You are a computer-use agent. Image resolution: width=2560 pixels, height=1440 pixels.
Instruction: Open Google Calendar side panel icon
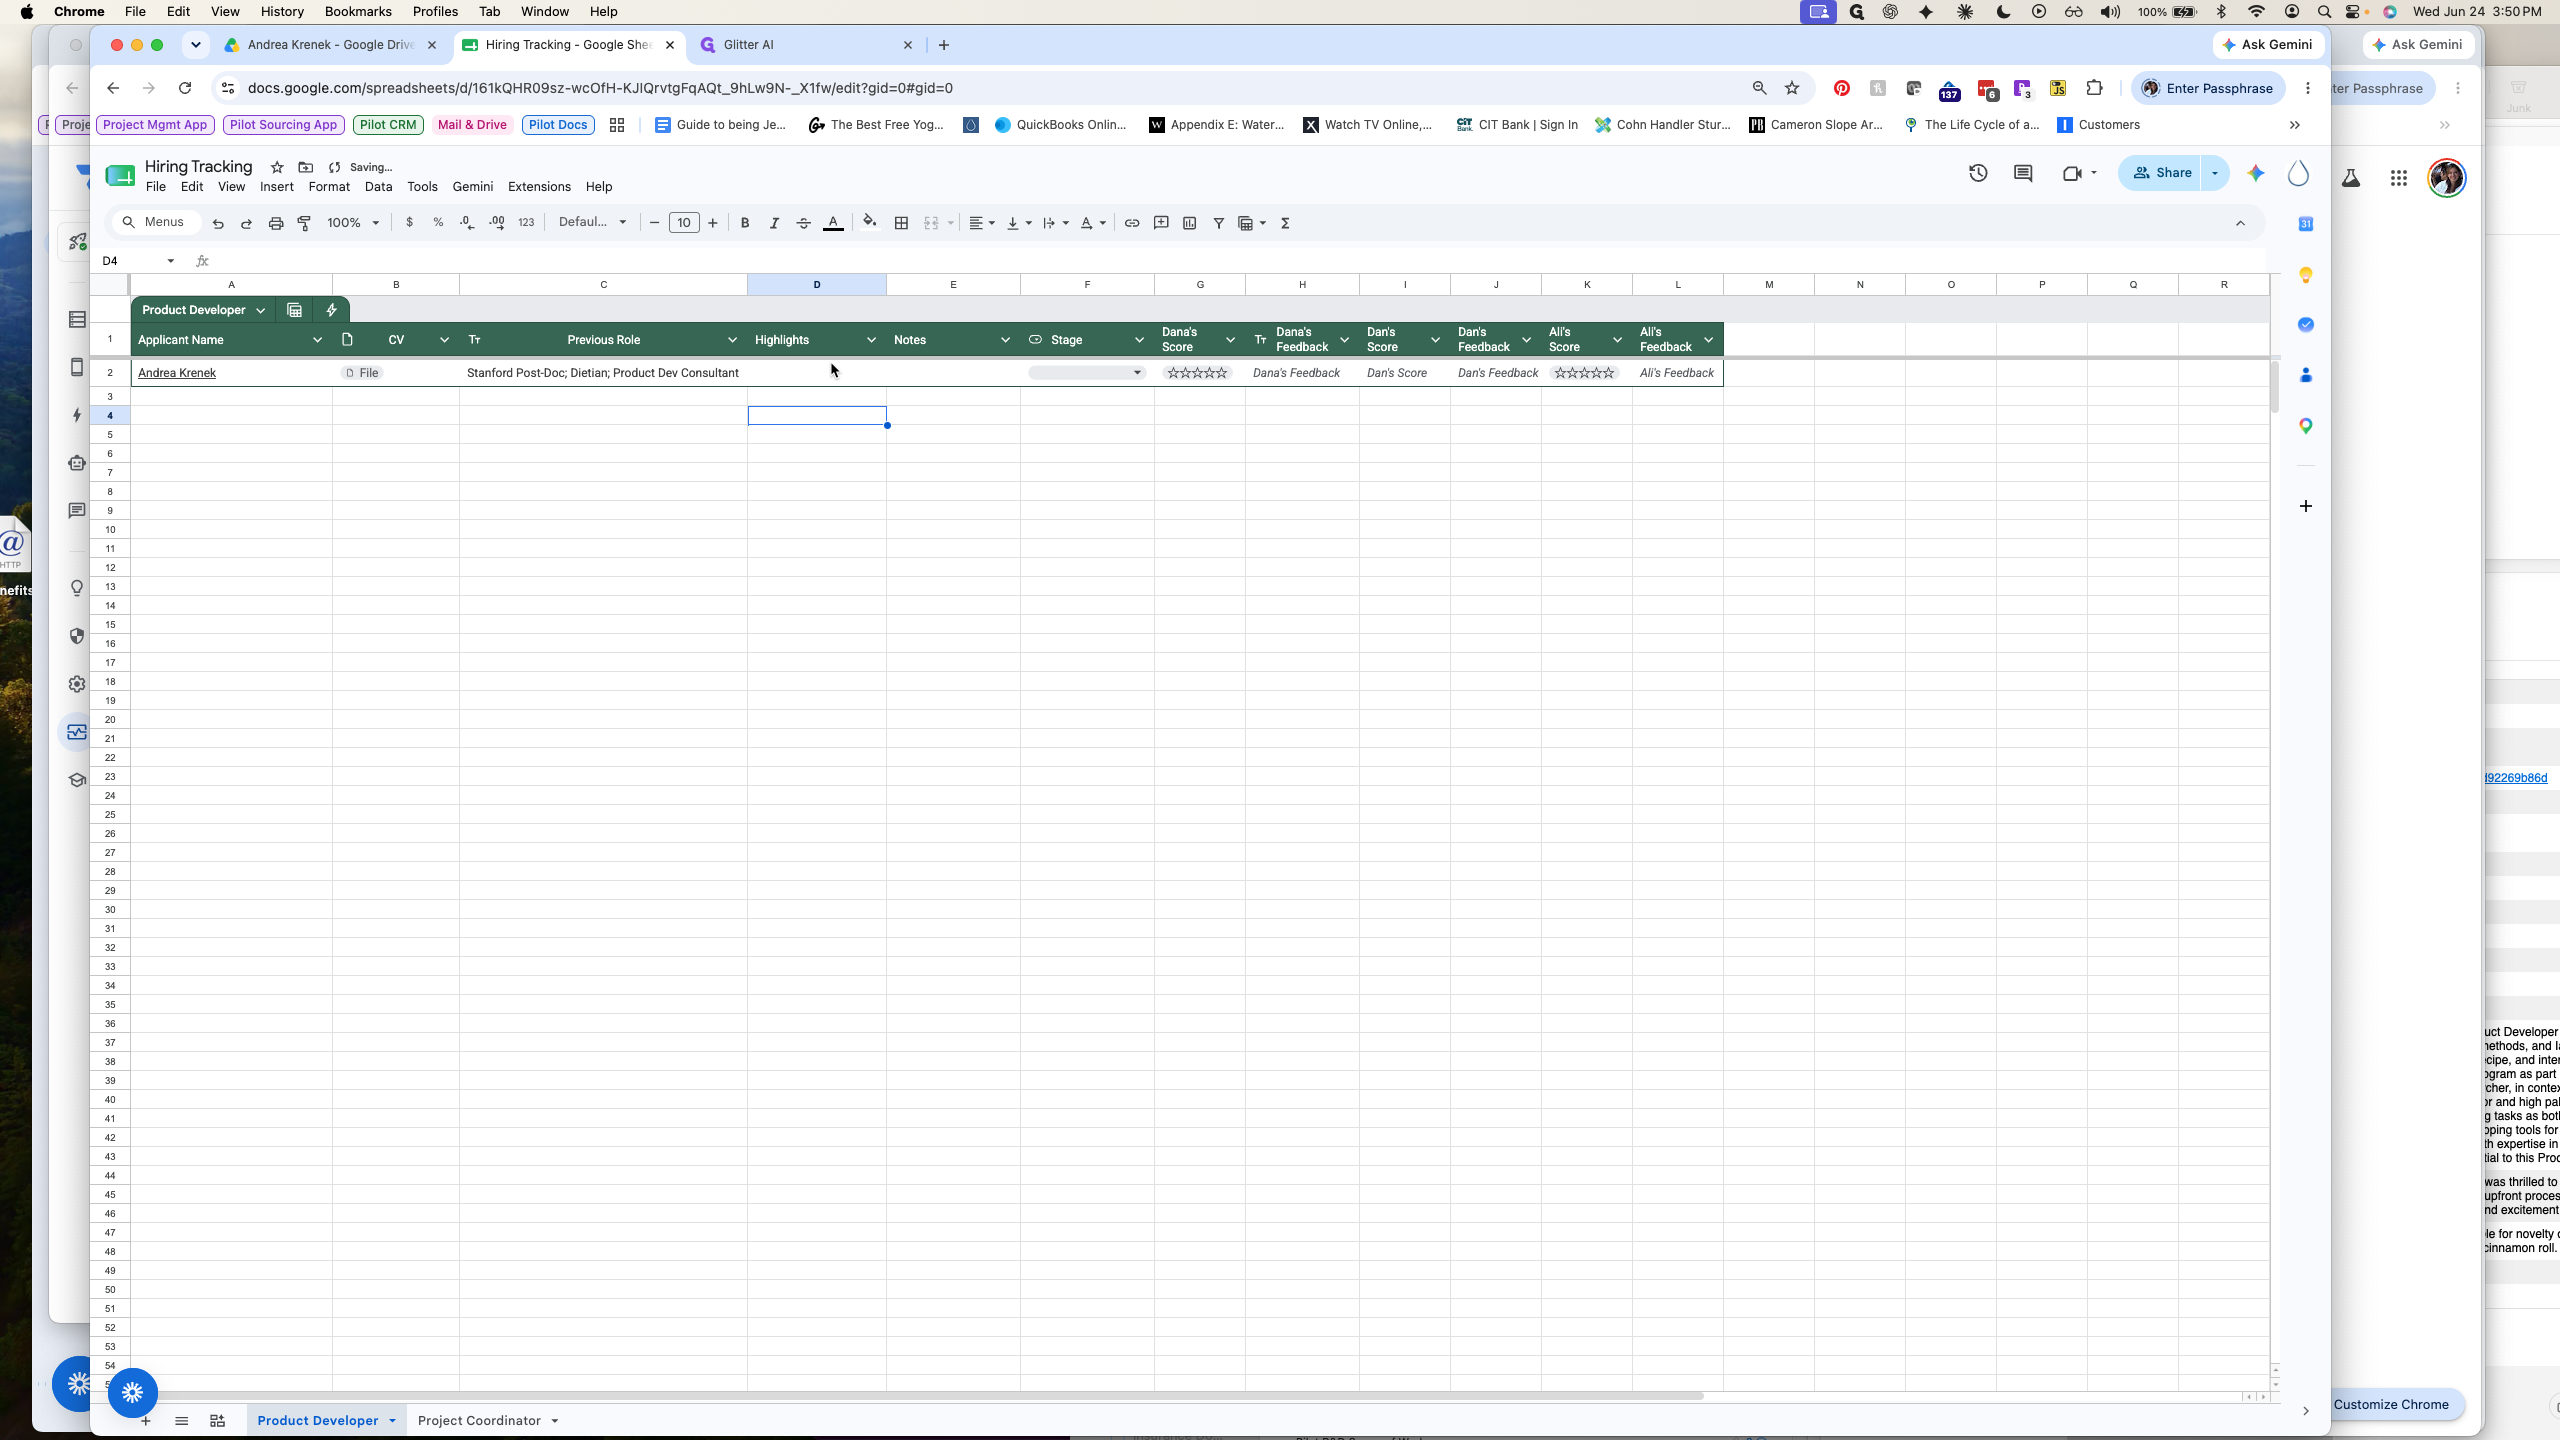coord(2306,224)
